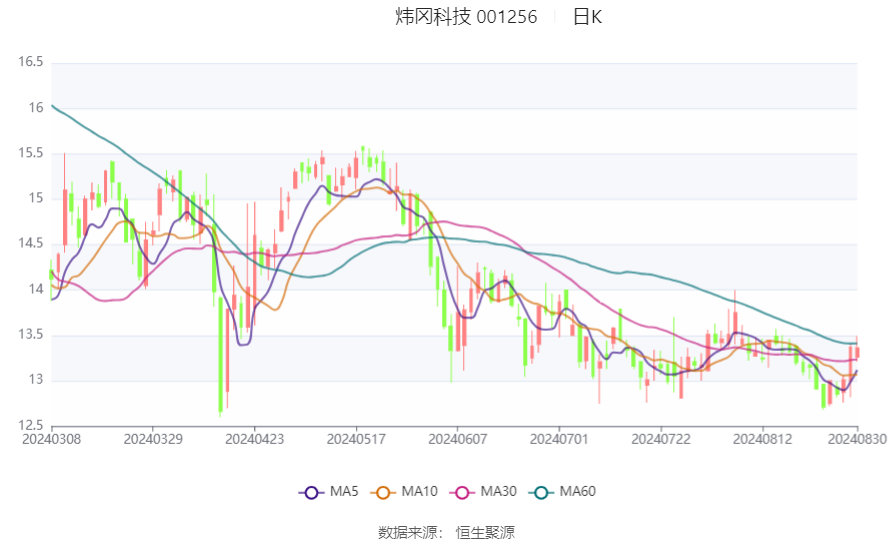Click the teal MA60 legend circle marker
Viewport: 893px width, 542px height.
pyautogui.click(x=541, y=492)
